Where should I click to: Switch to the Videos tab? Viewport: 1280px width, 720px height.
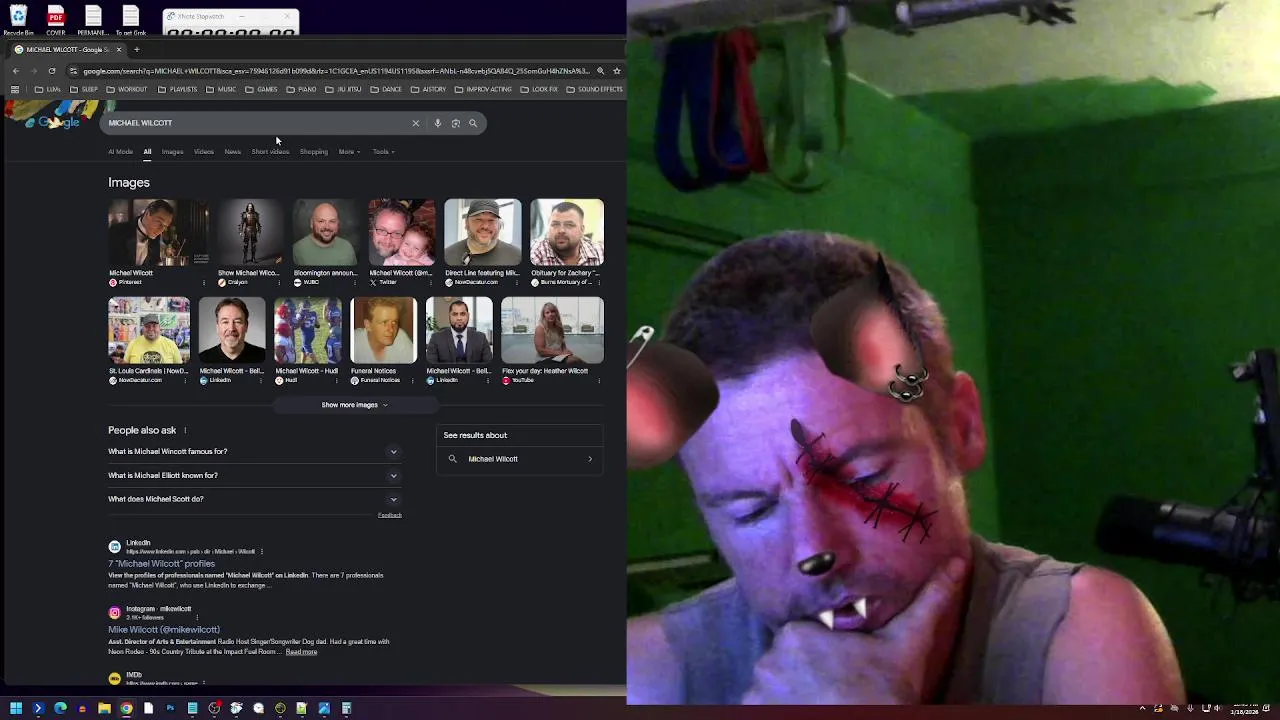pyautogui.click(x=204, y=152)
